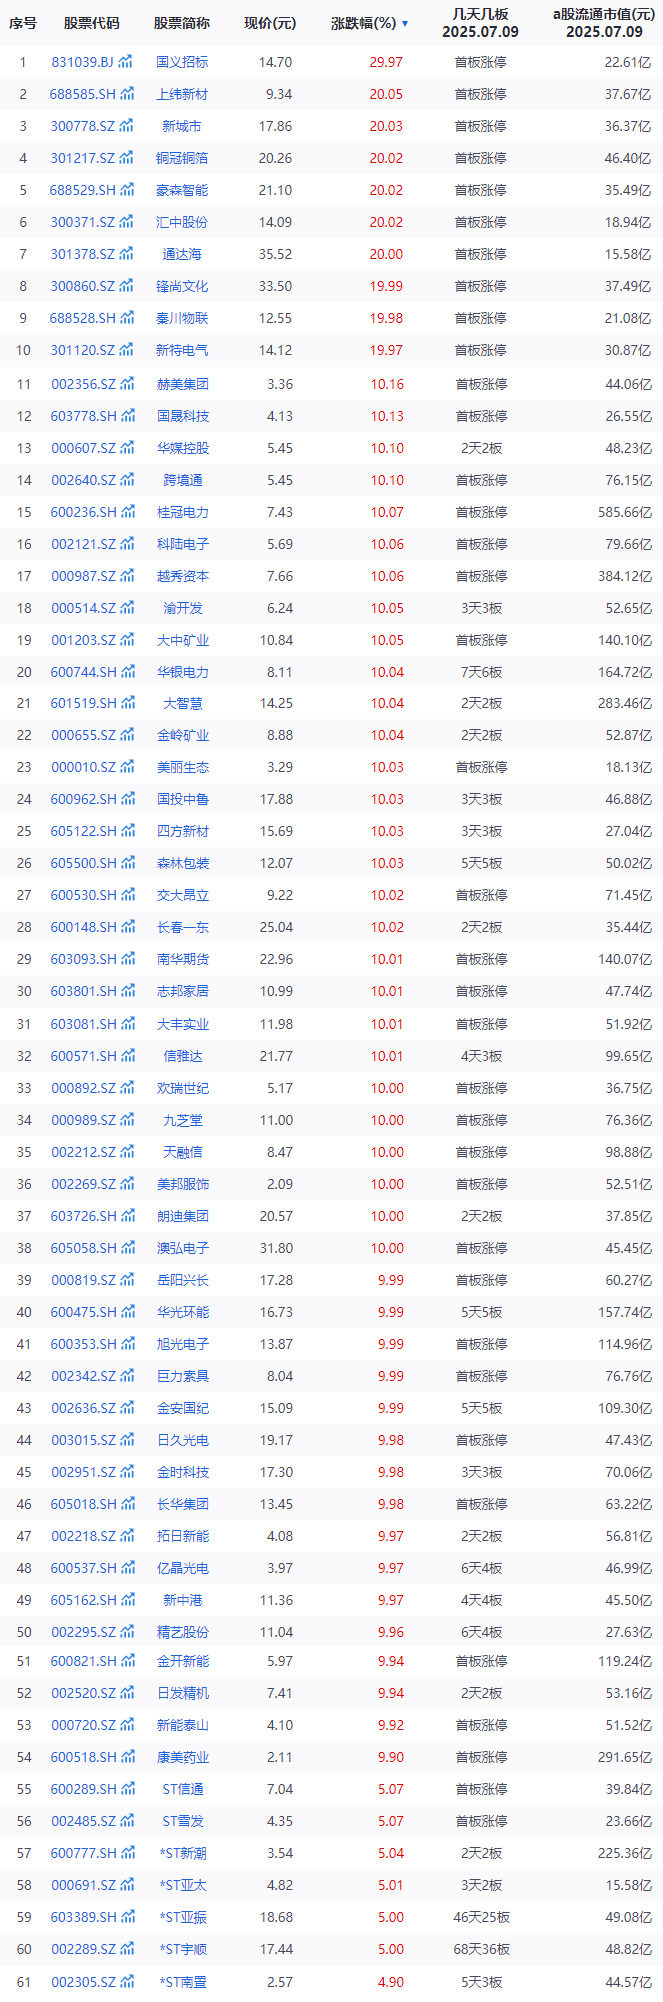Open stock code link 000607.SZ
Viewport: 663px width, 2002px height.
[x=83, y=448]
